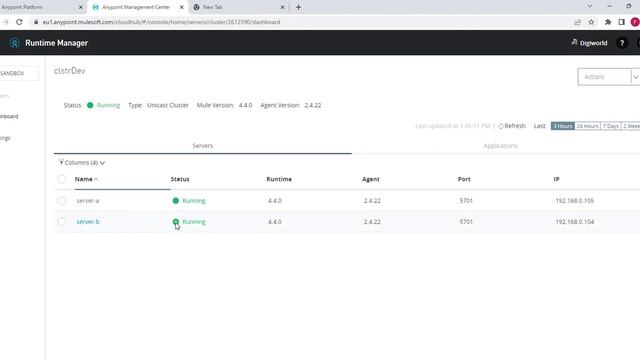Sort the table by Name column
640x360 pixels.
click(86, 179)
